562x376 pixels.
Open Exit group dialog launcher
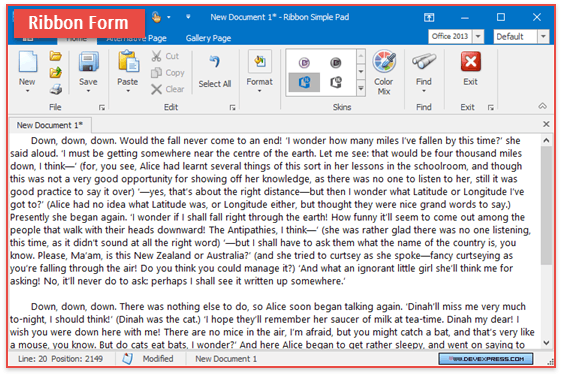click(491, 108)
